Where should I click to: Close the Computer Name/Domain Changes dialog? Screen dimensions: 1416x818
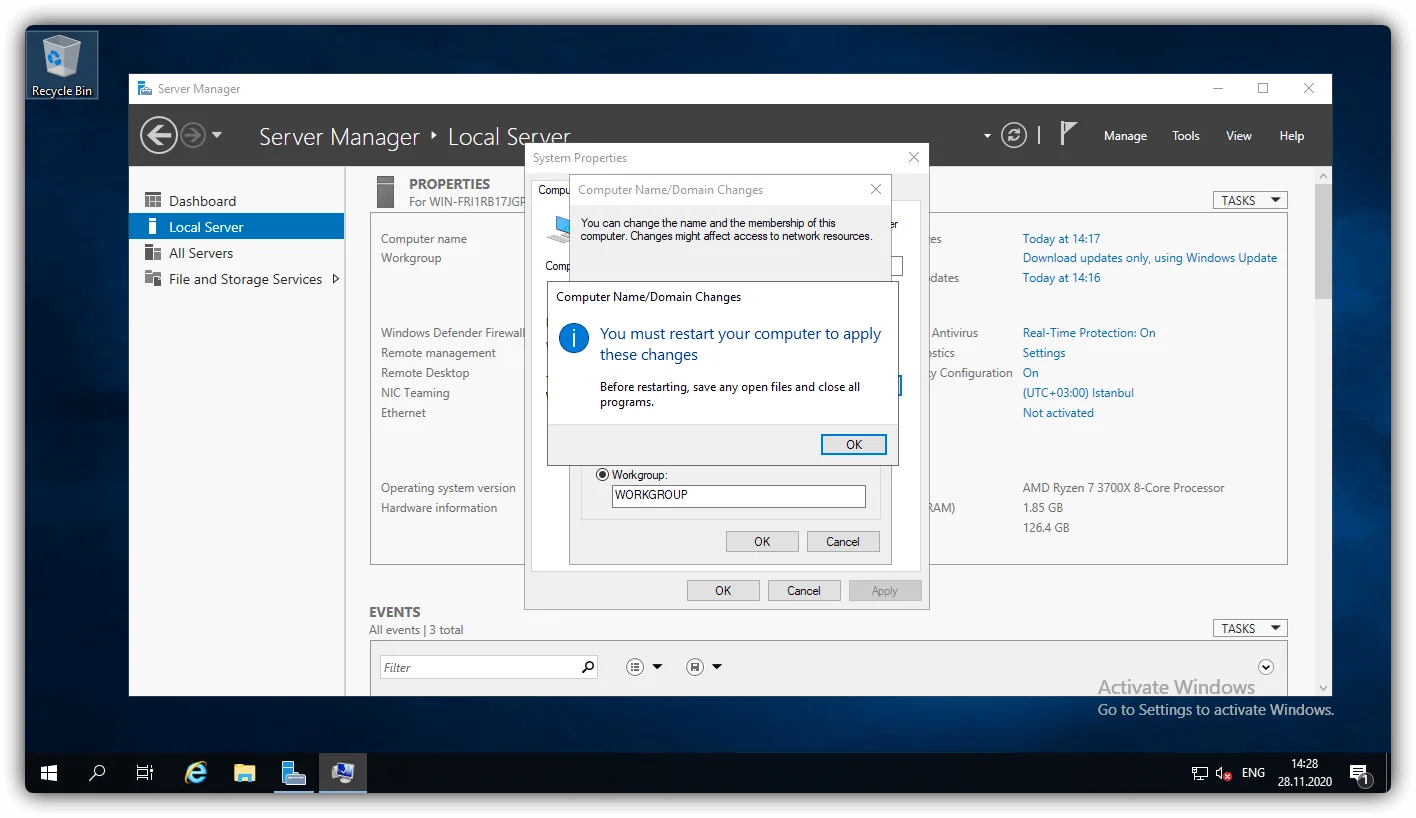click(876, 189)
